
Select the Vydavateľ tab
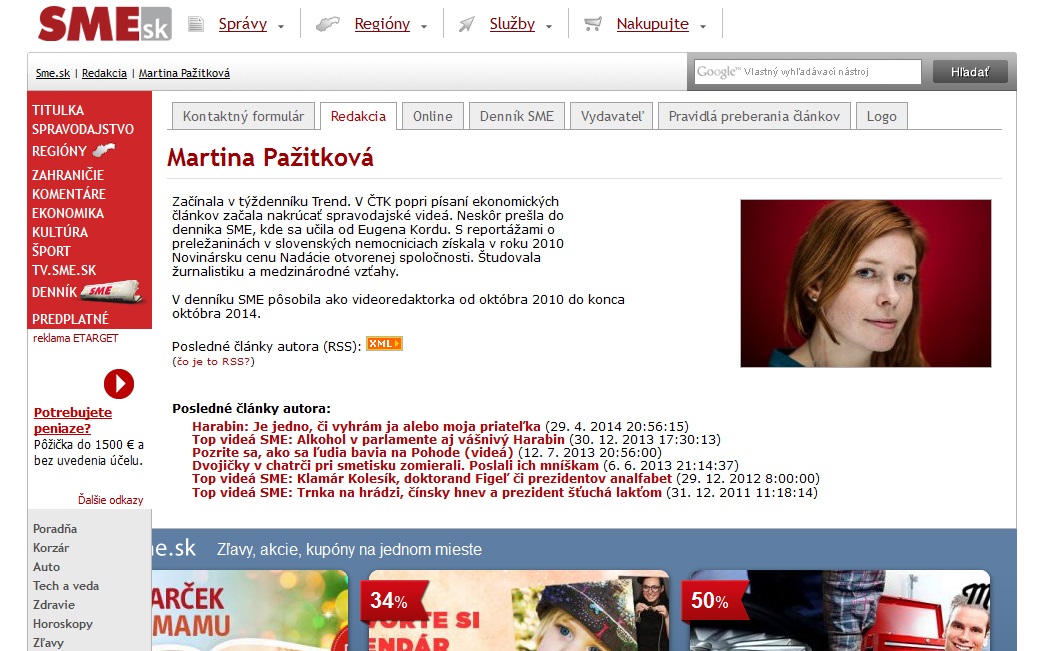tap(612, 116)
